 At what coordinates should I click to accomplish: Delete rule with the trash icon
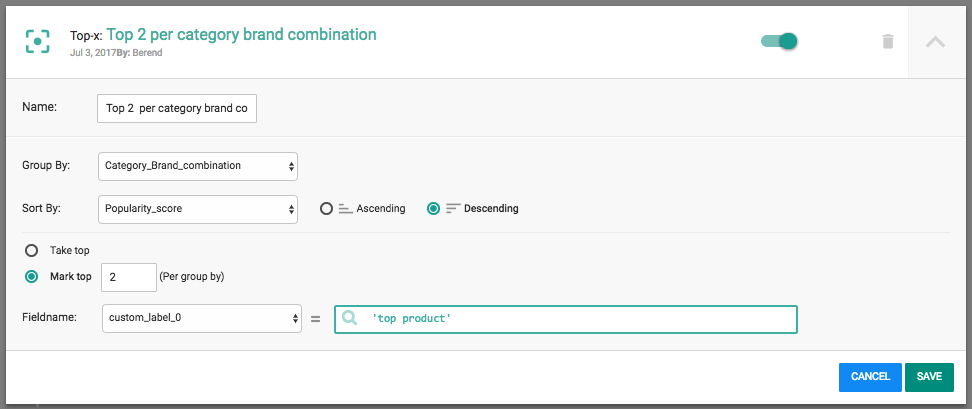click(888, 41)
